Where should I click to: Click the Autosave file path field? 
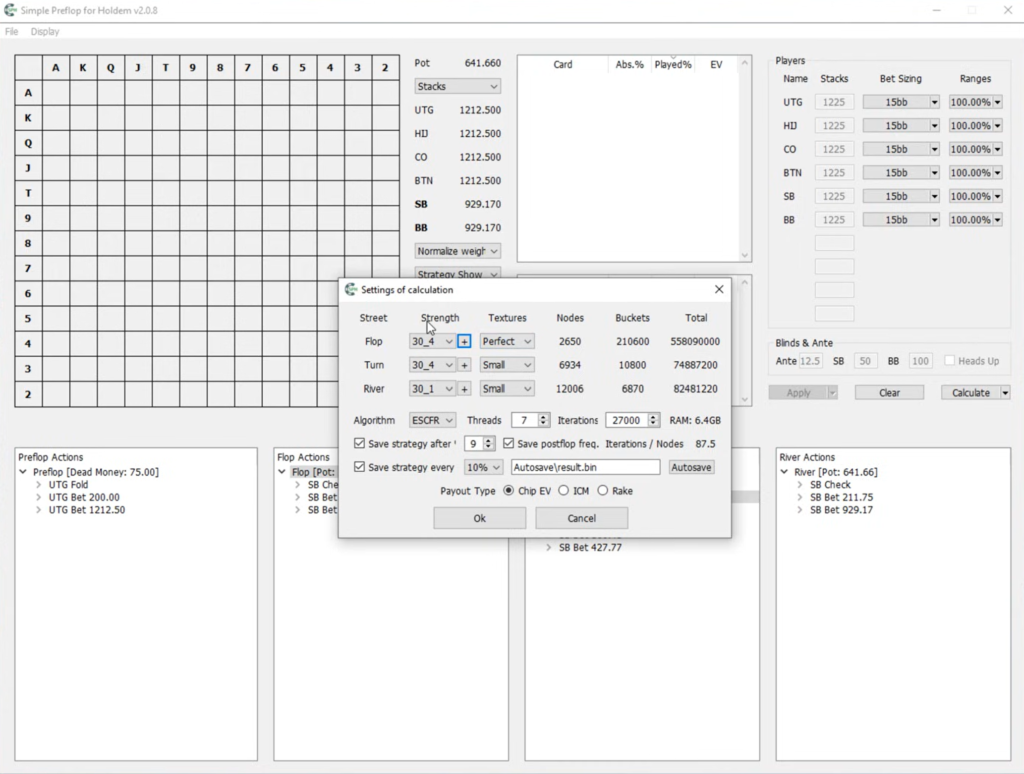585,467
